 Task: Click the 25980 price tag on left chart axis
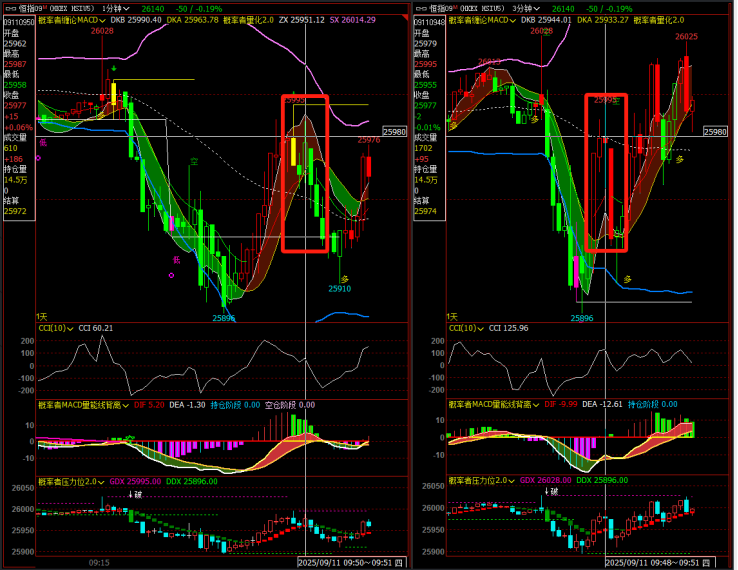click(x=395, y=132)
